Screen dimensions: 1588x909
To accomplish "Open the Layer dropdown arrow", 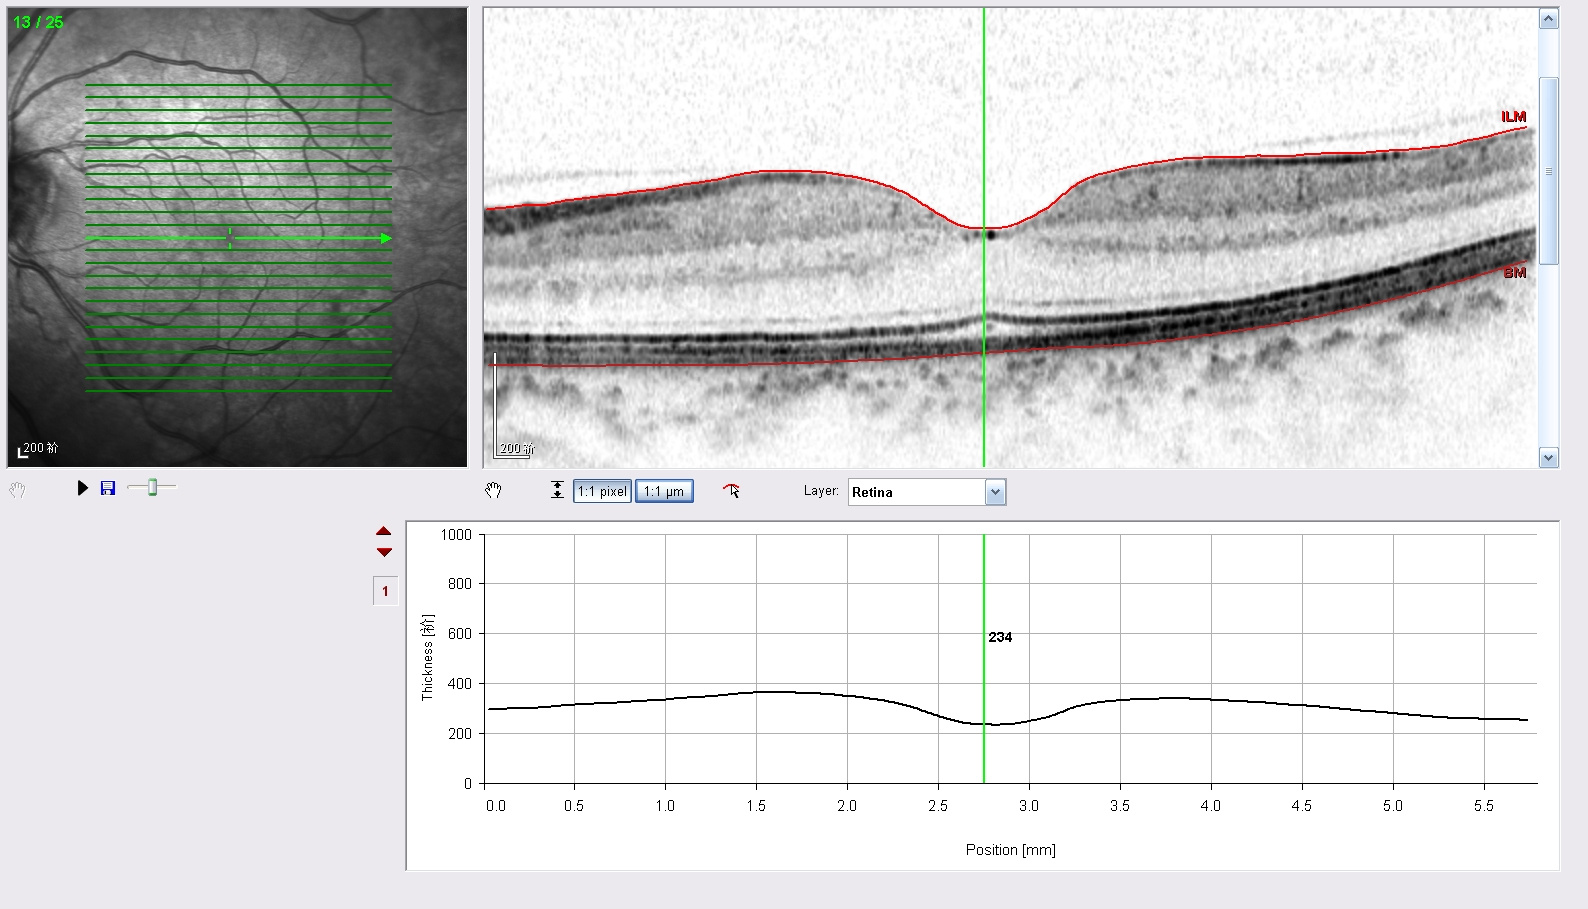I will click(x=995, y=492).
